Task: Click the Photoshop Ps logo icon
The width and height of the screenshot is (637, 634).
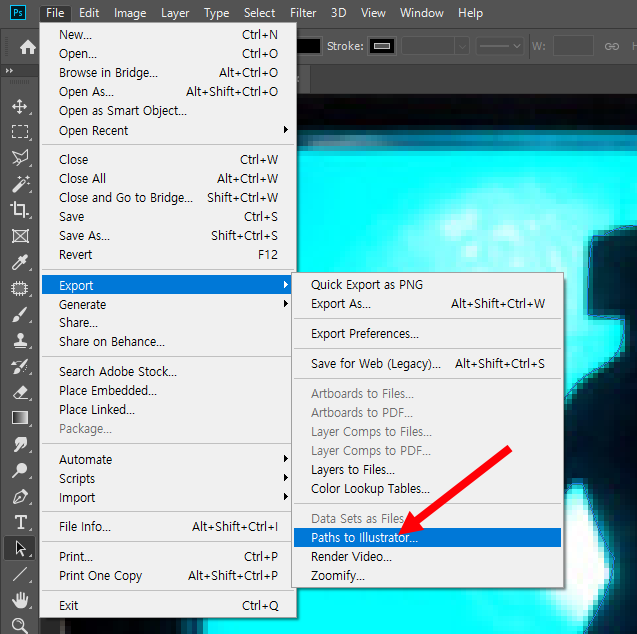Action: click(x=18, y=13)
